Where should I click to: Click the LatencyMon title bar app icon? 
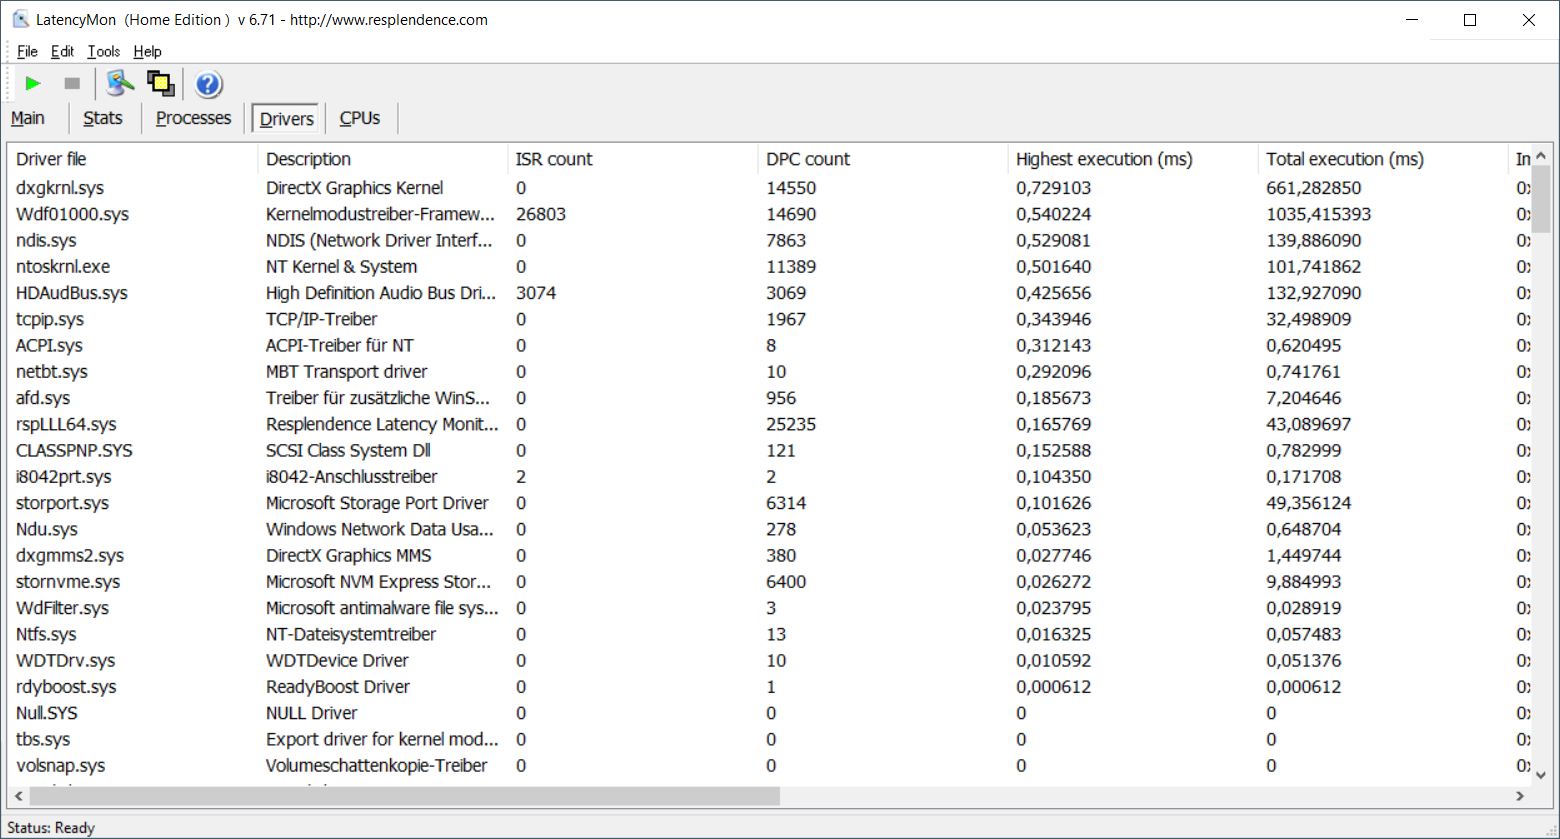[x=20, y=19]
